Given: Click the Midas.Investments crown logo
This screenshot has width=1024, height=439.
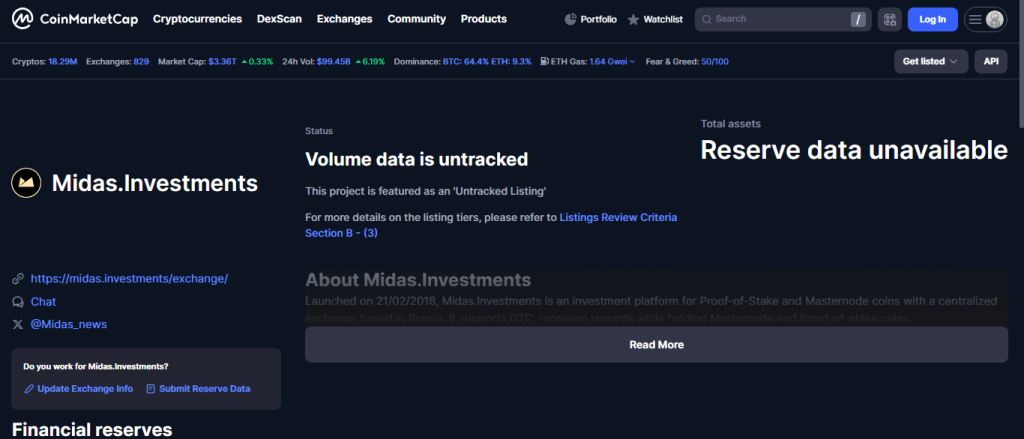Looking at the screenshot, I should coord(25,183).
